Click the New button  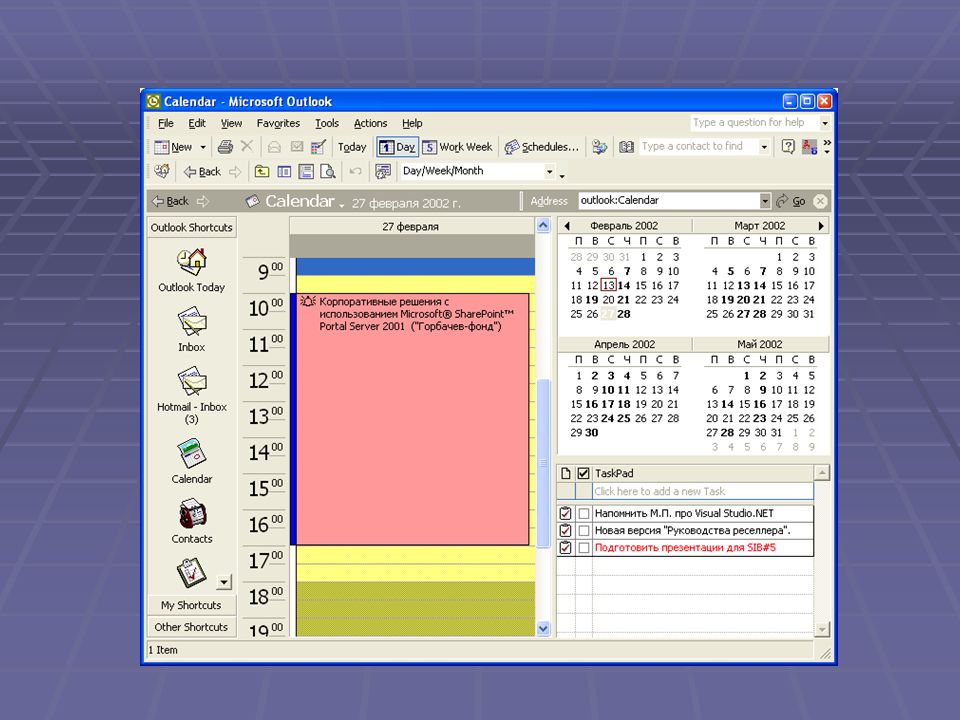tap(174, 147)
